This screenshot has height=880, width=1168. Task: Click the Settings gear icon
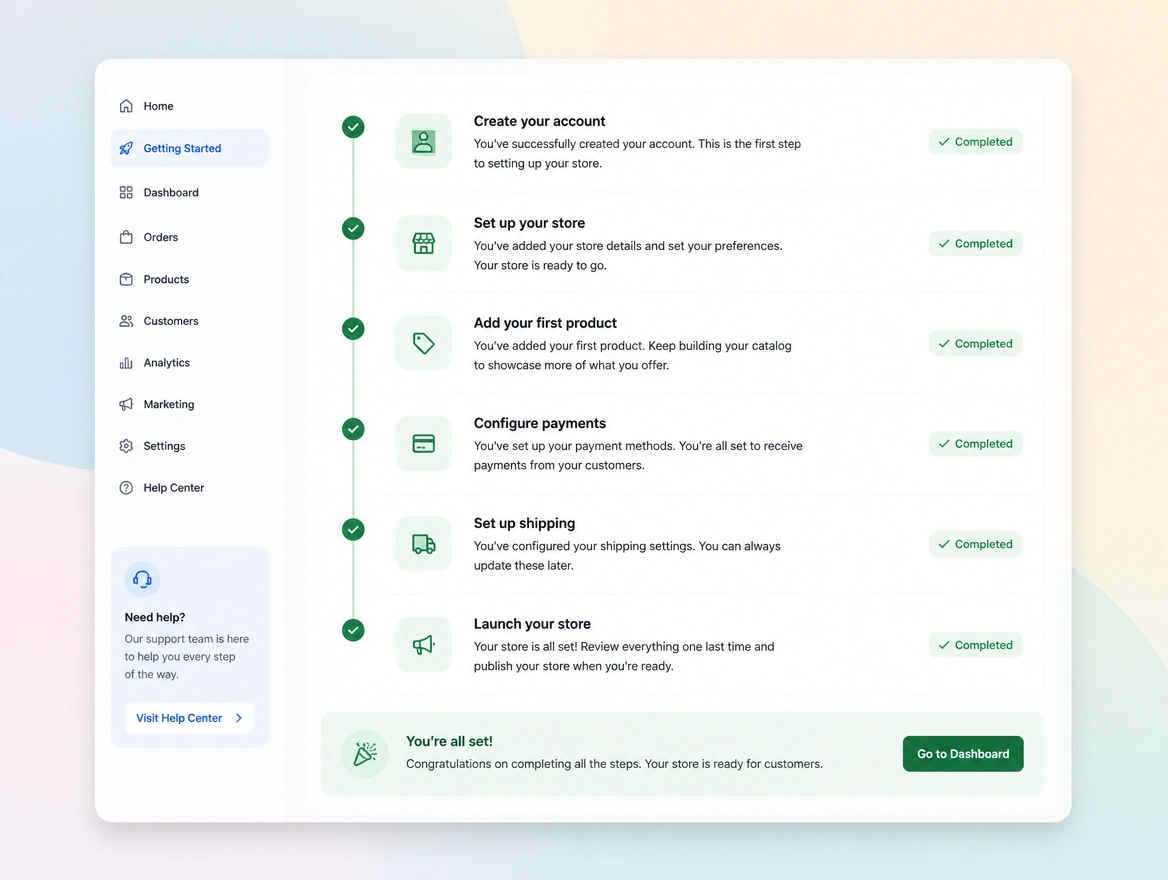pyautogui.click(x=126, y=446)
